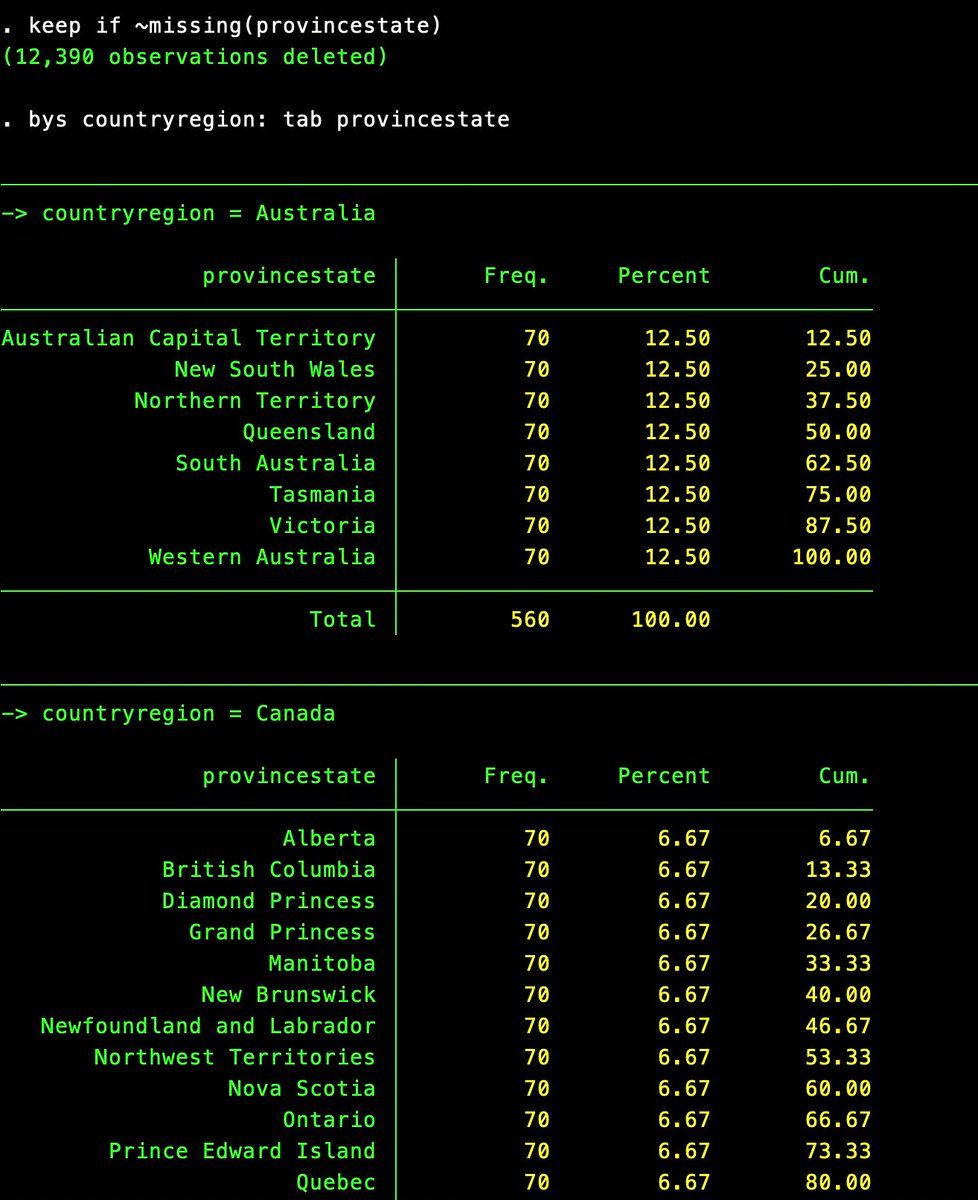Click the '12,390 observations deleted' message

(194, 57)
